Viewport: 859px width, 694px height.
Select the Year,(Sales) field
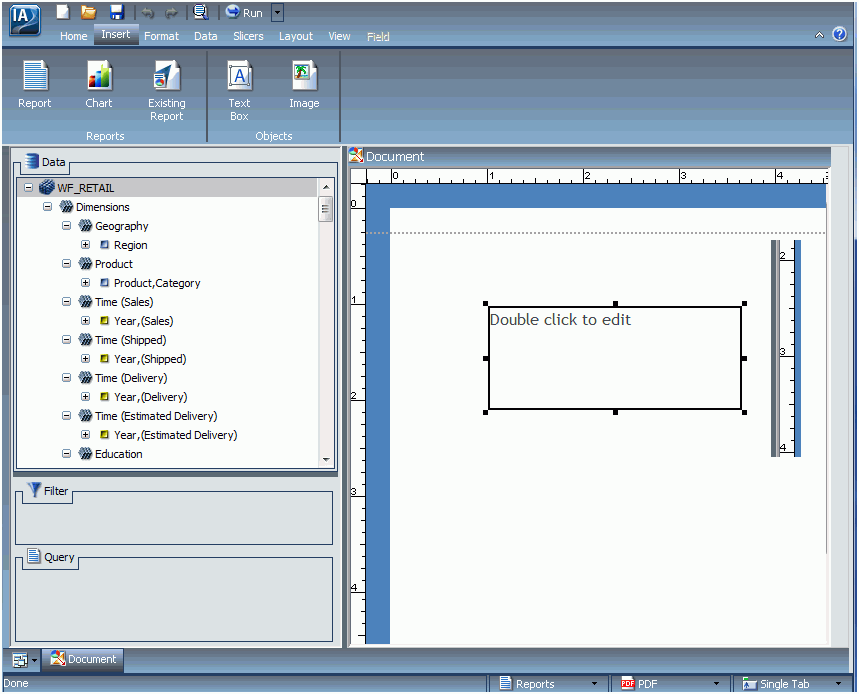(144, 321)
